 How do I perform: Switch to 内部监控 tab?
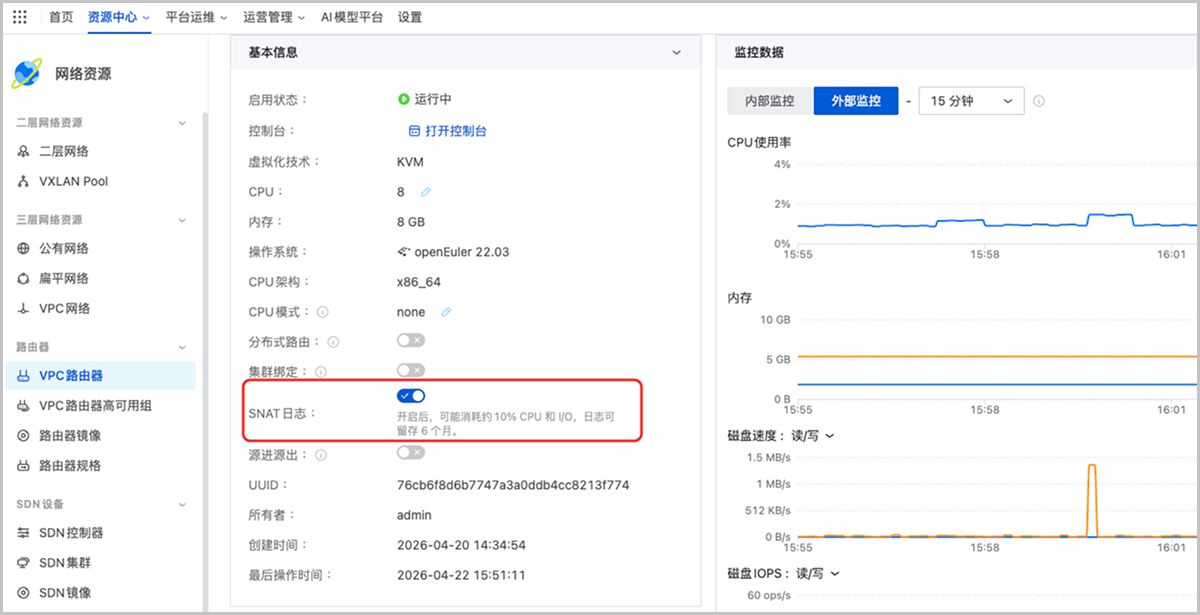pyautogui.click(x=770, y=101)
